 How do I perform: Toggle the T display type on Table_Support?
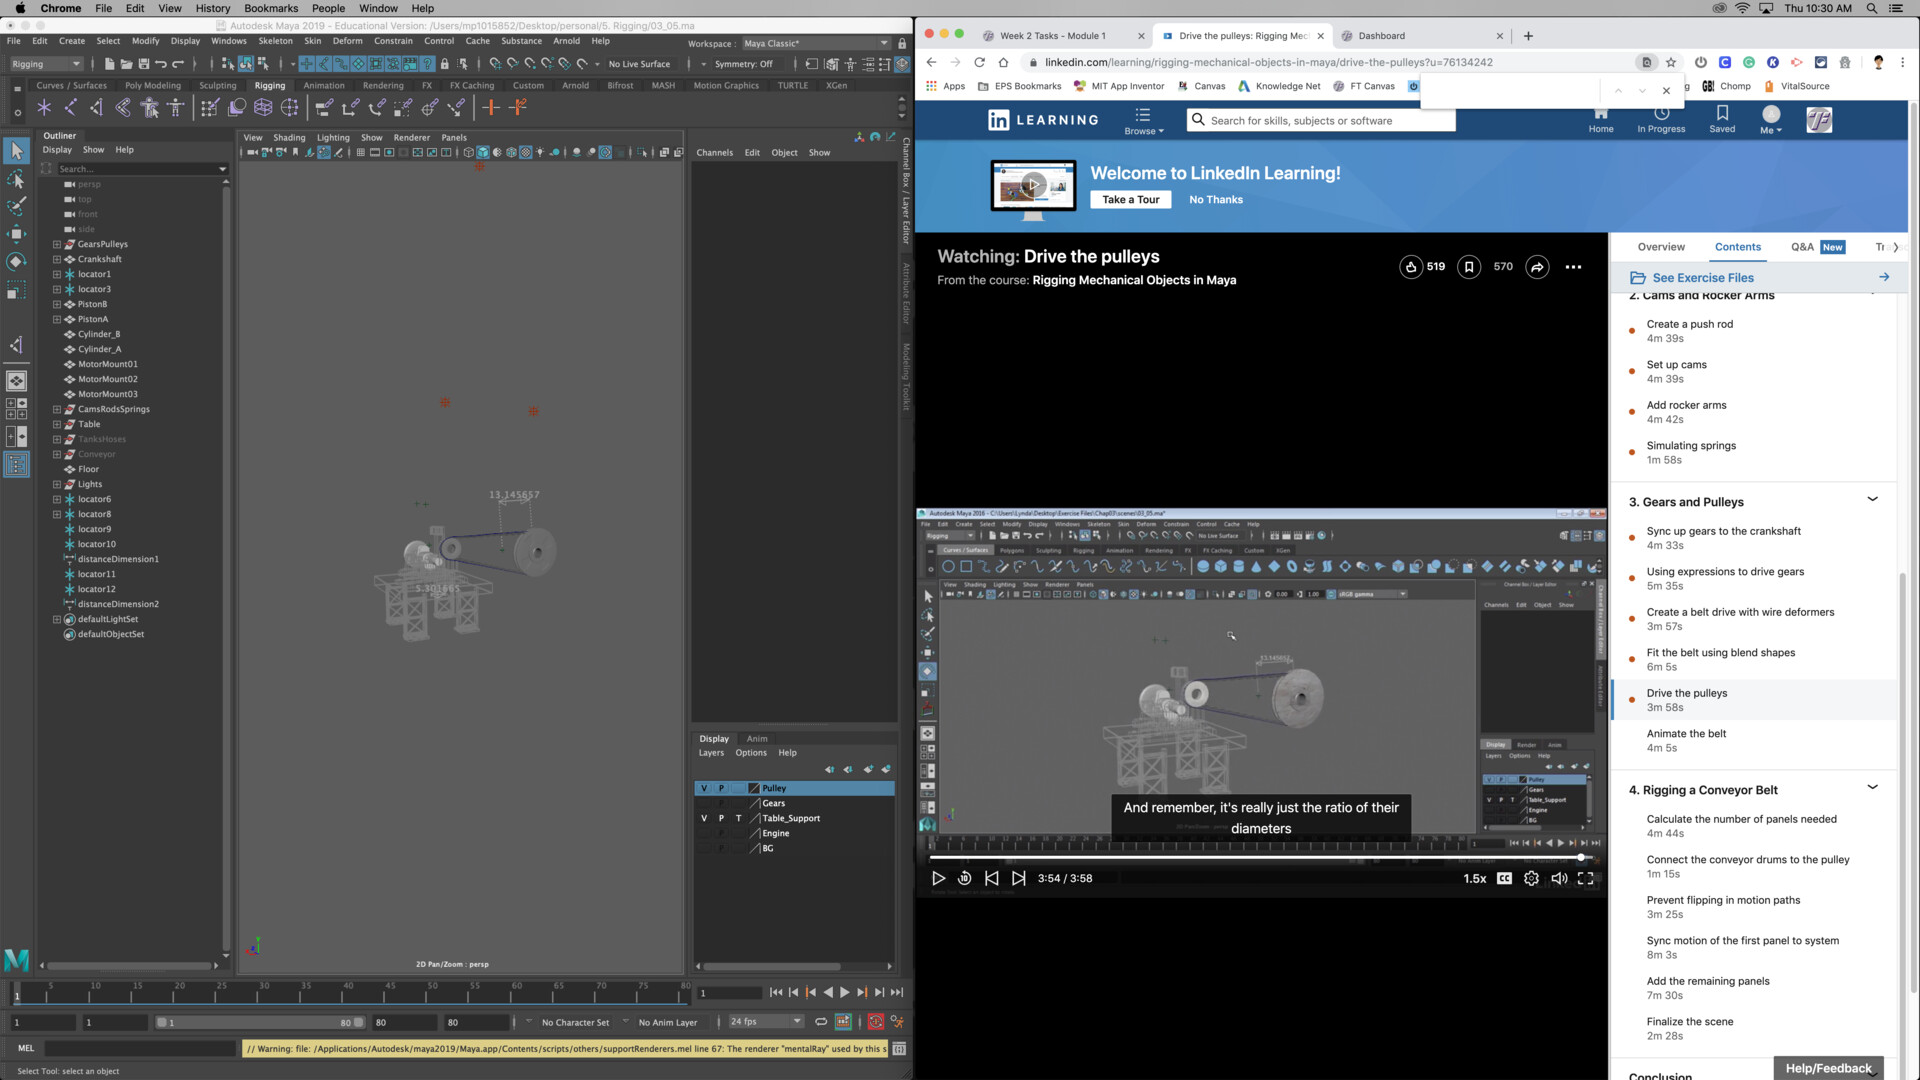click(739, 819)
